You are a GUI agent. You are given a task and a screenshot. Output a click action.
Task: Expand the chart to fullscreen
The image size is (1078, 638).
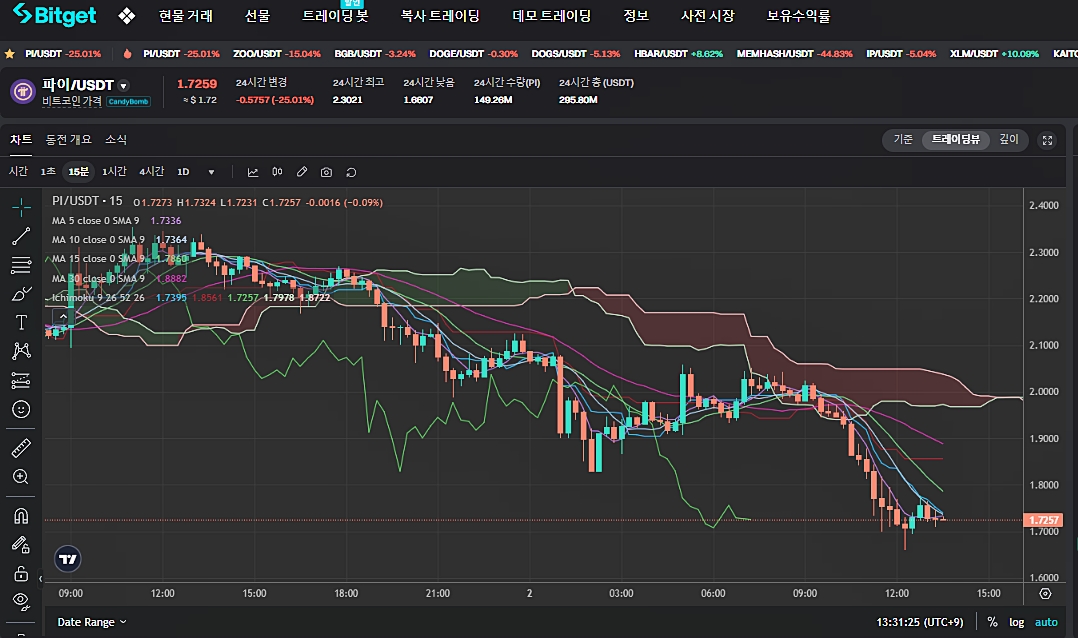tap(1047, 140)
